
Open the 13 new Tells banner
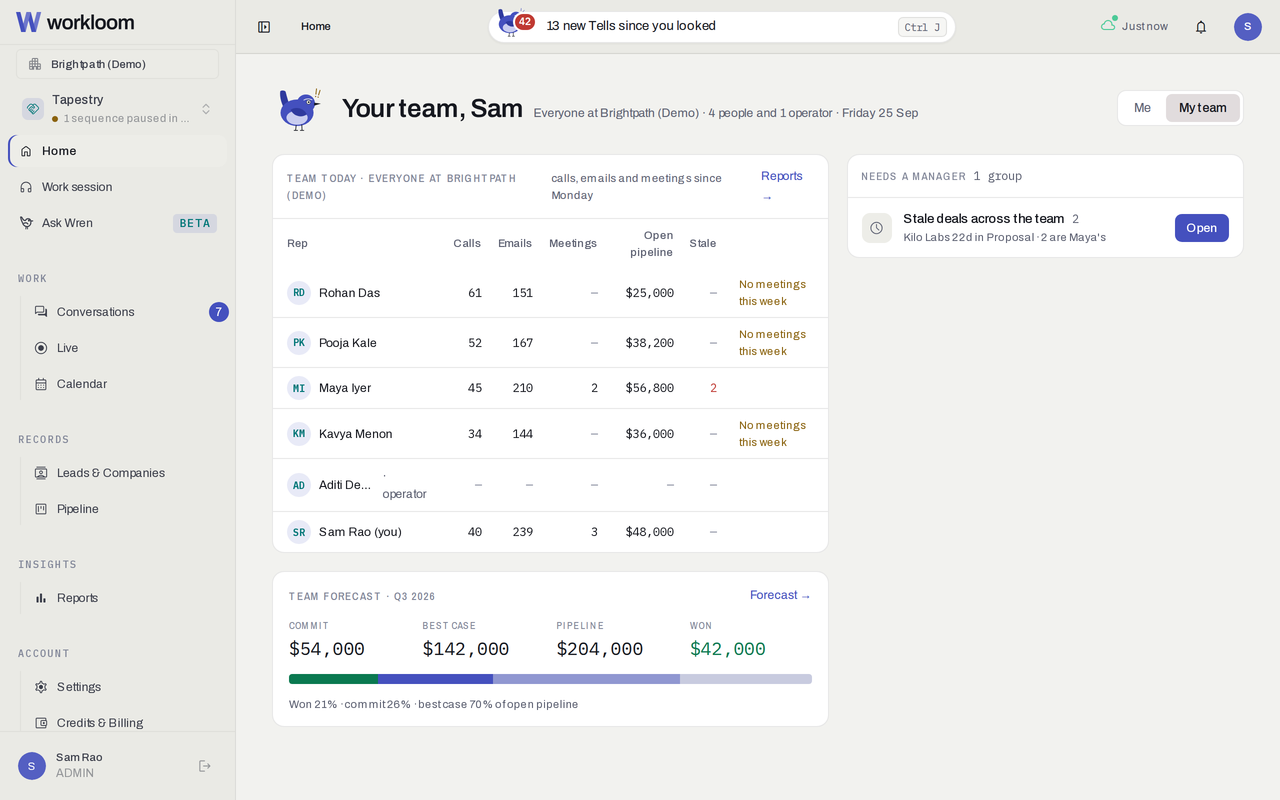(722, 27)
